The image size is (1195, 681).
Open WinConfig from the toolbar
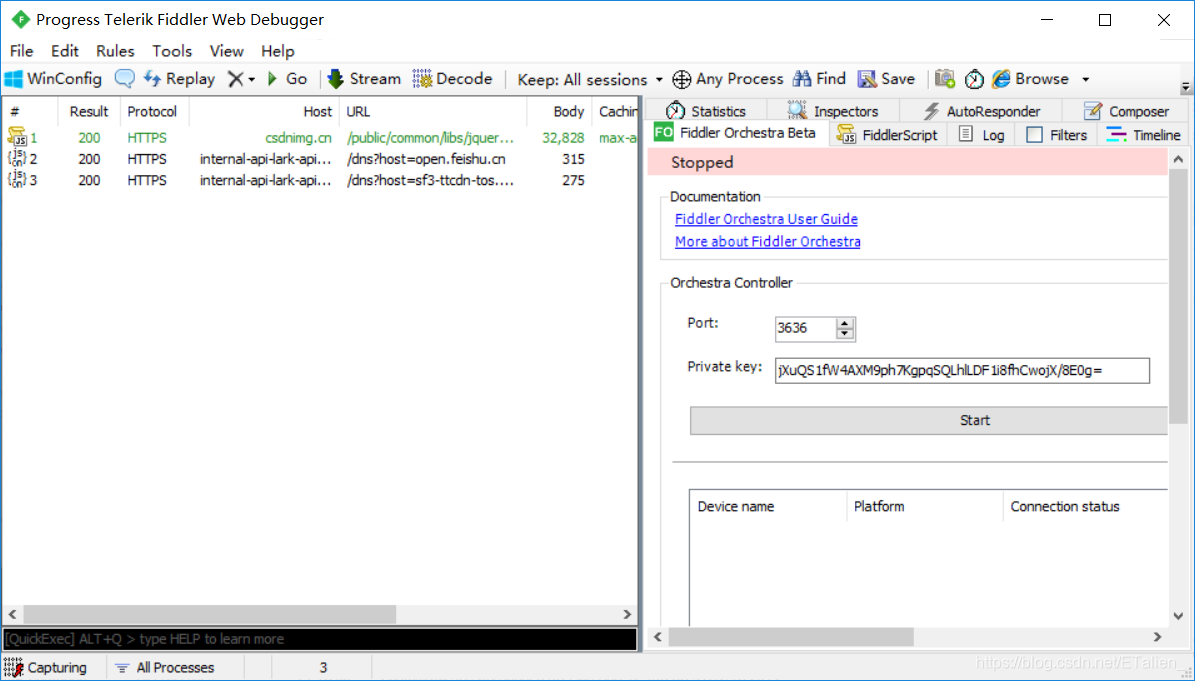[x=53, y=79]
